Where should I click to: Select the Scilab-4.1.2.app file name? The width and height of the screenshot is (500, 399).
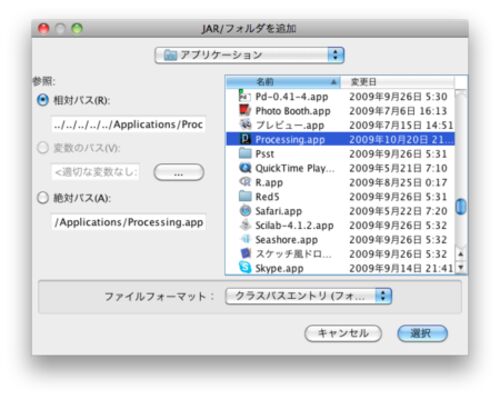pyautogui.click(x=294, y=226)
